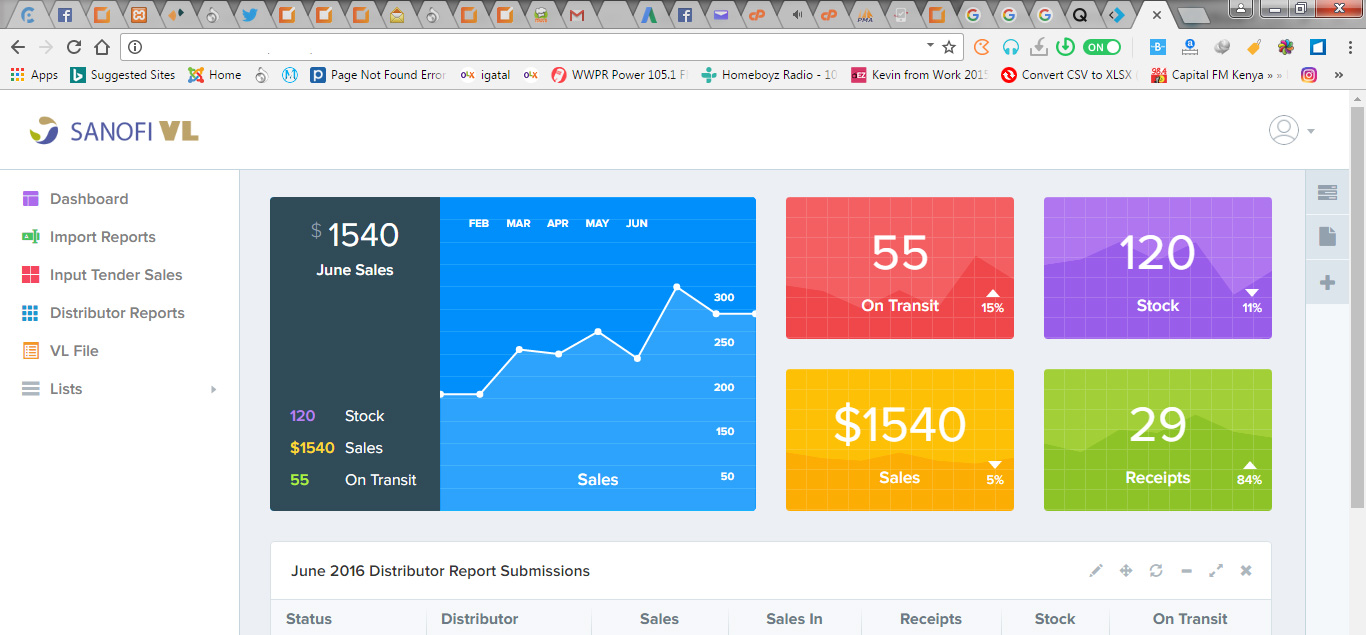Click the move icon on submissions panel
Image resolution: width=1366 pixels, height=635 pixels.
point(1126,571)
